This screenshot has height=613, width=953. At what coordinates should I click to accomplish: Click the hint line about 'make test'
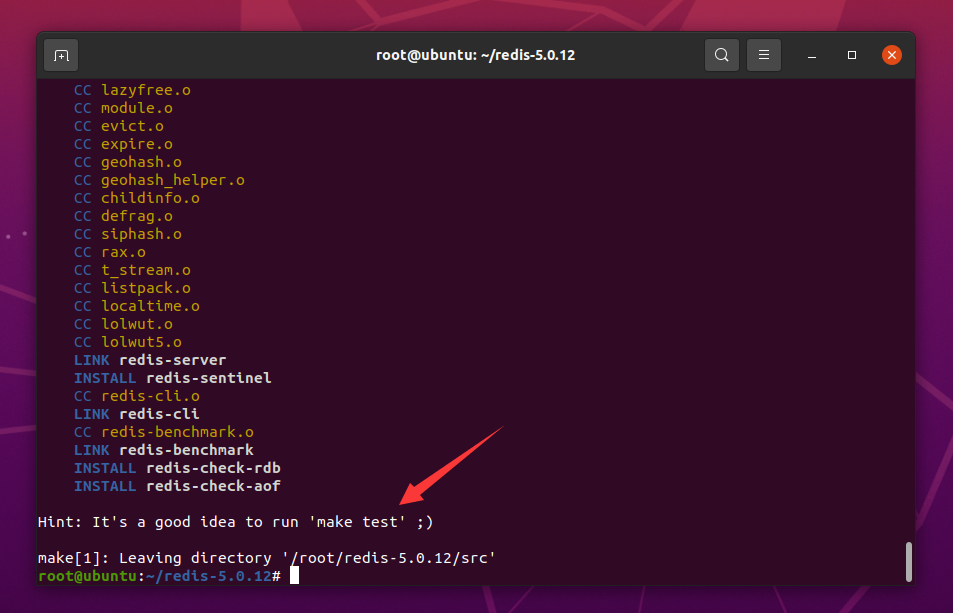235,522
